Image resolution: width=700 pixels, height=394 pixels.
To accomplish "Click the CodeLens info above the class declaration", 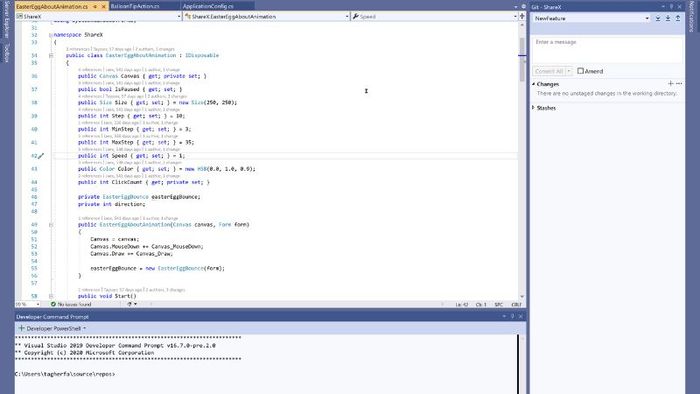I will tap(120, 49).
